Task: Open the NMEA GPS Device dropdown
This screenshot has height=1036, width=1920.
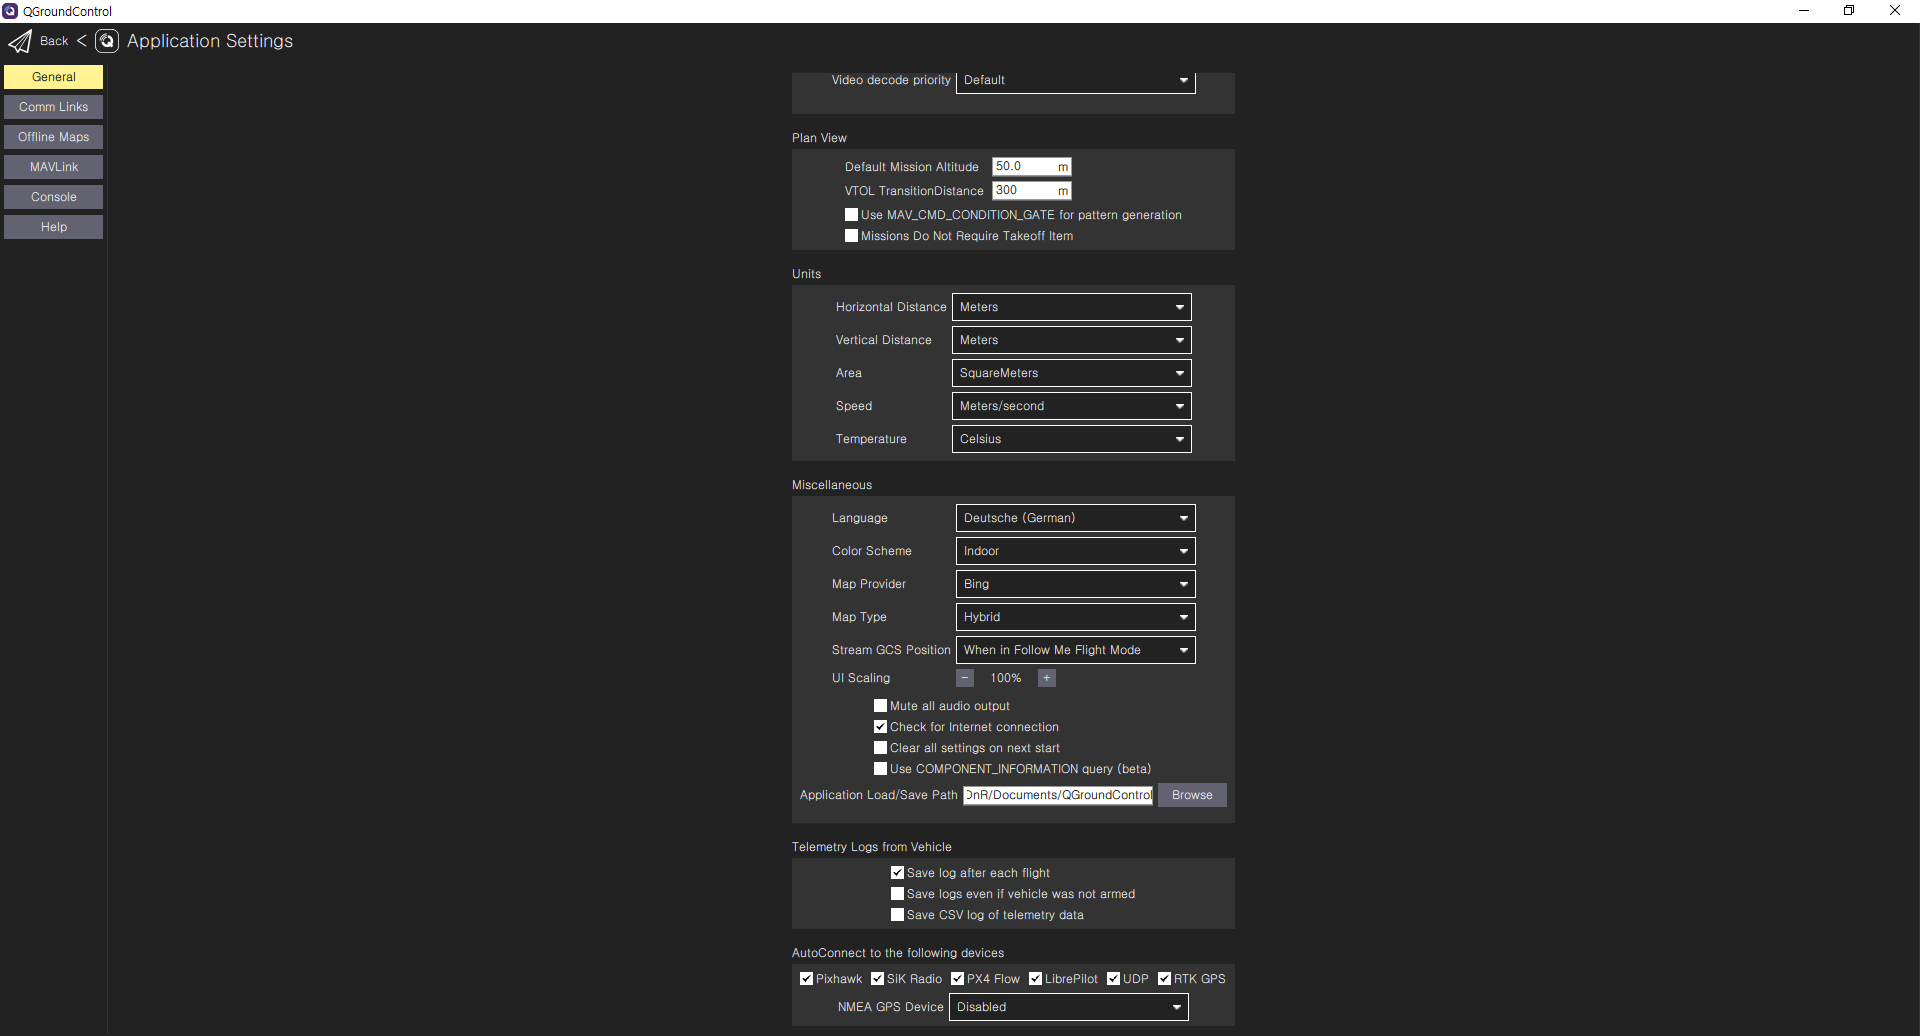Action: point(1068,1007)
